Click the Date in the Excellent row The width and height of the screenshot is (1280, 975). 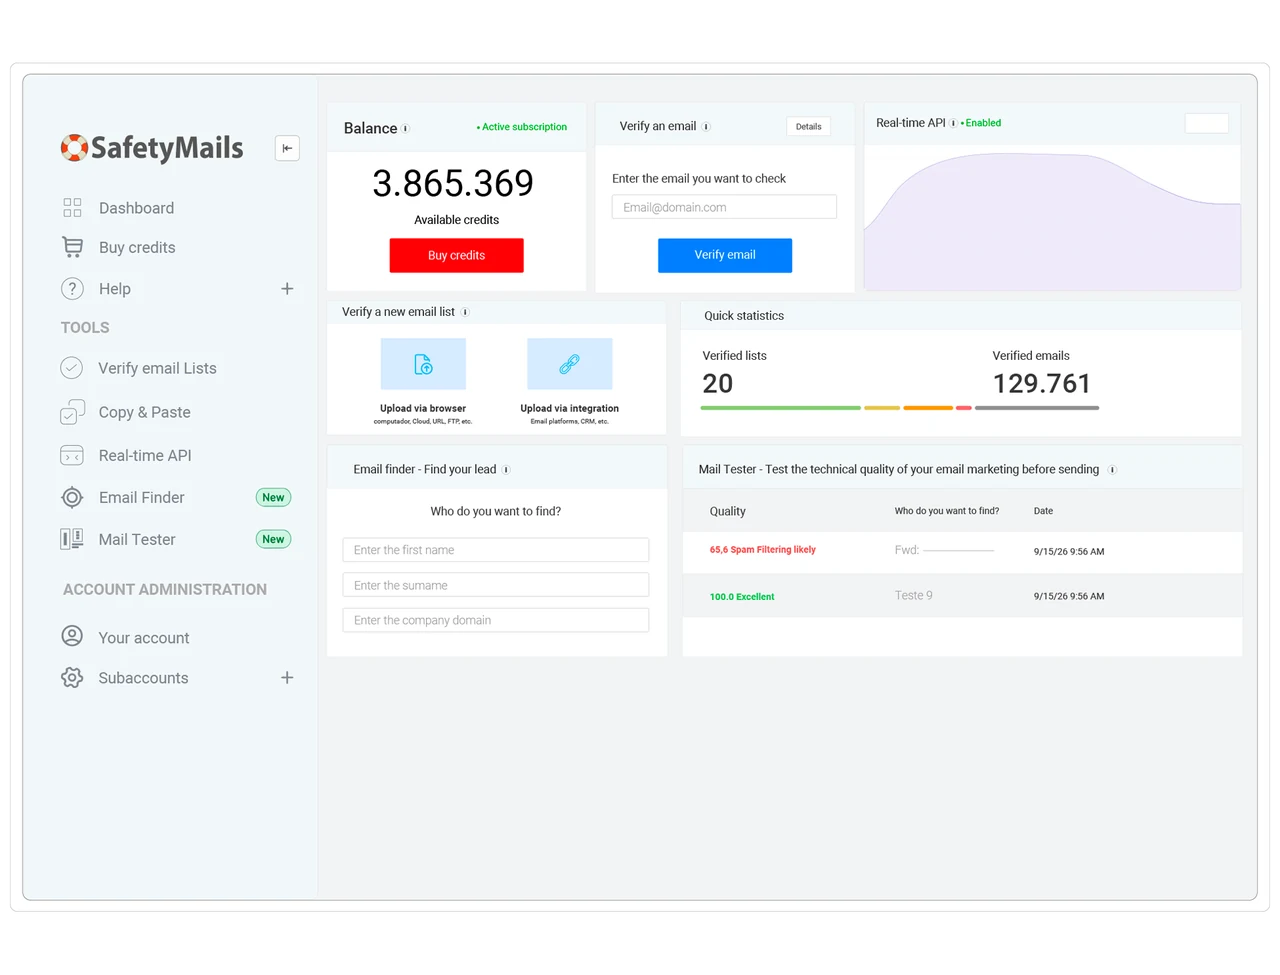pyautogui.click(x=1069, y=596)
